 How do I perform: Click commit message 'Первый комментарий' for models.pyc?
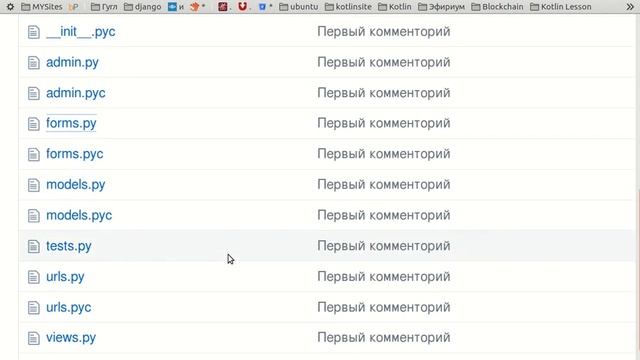pos(384,215)
